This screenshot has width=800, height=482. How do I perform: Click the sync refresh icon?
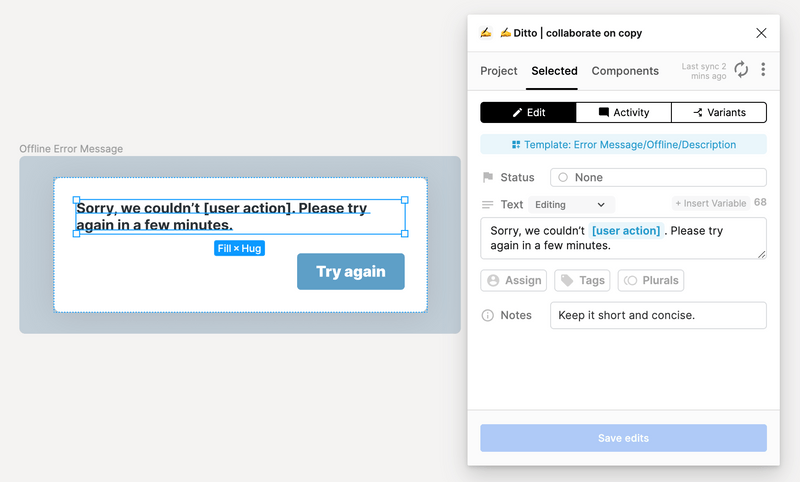[741, 69]
